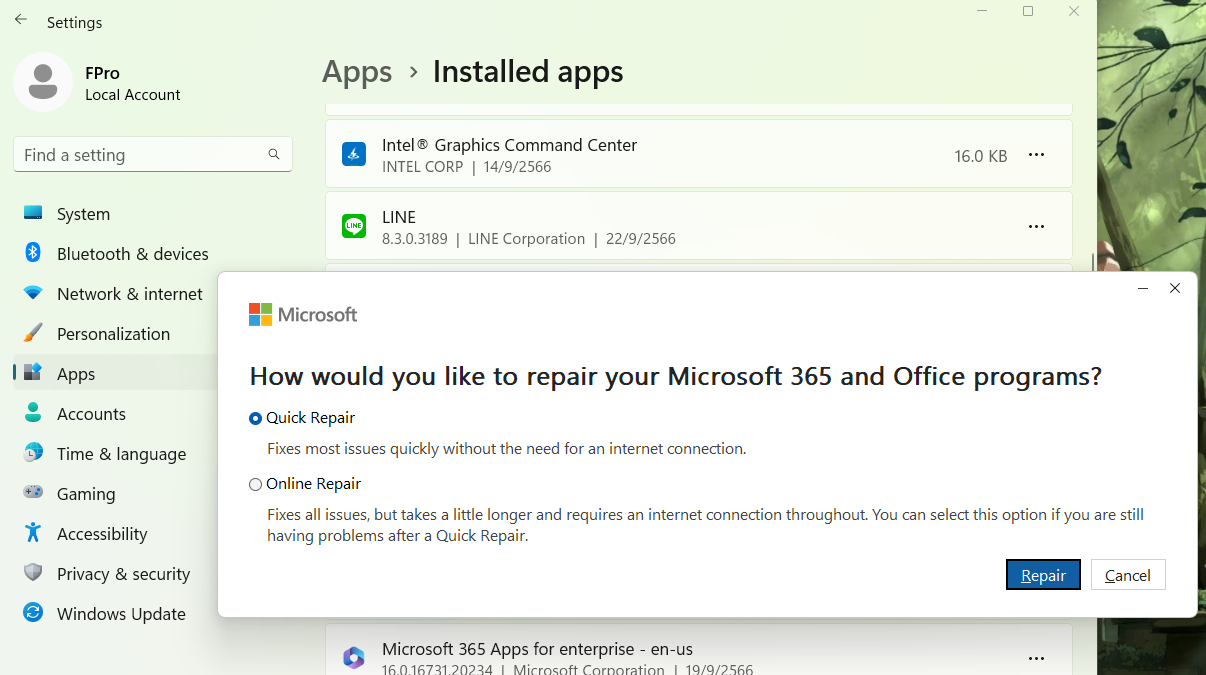
Task: Open more options for Intel Graphics Command Center
Action: coord(1036,155)
